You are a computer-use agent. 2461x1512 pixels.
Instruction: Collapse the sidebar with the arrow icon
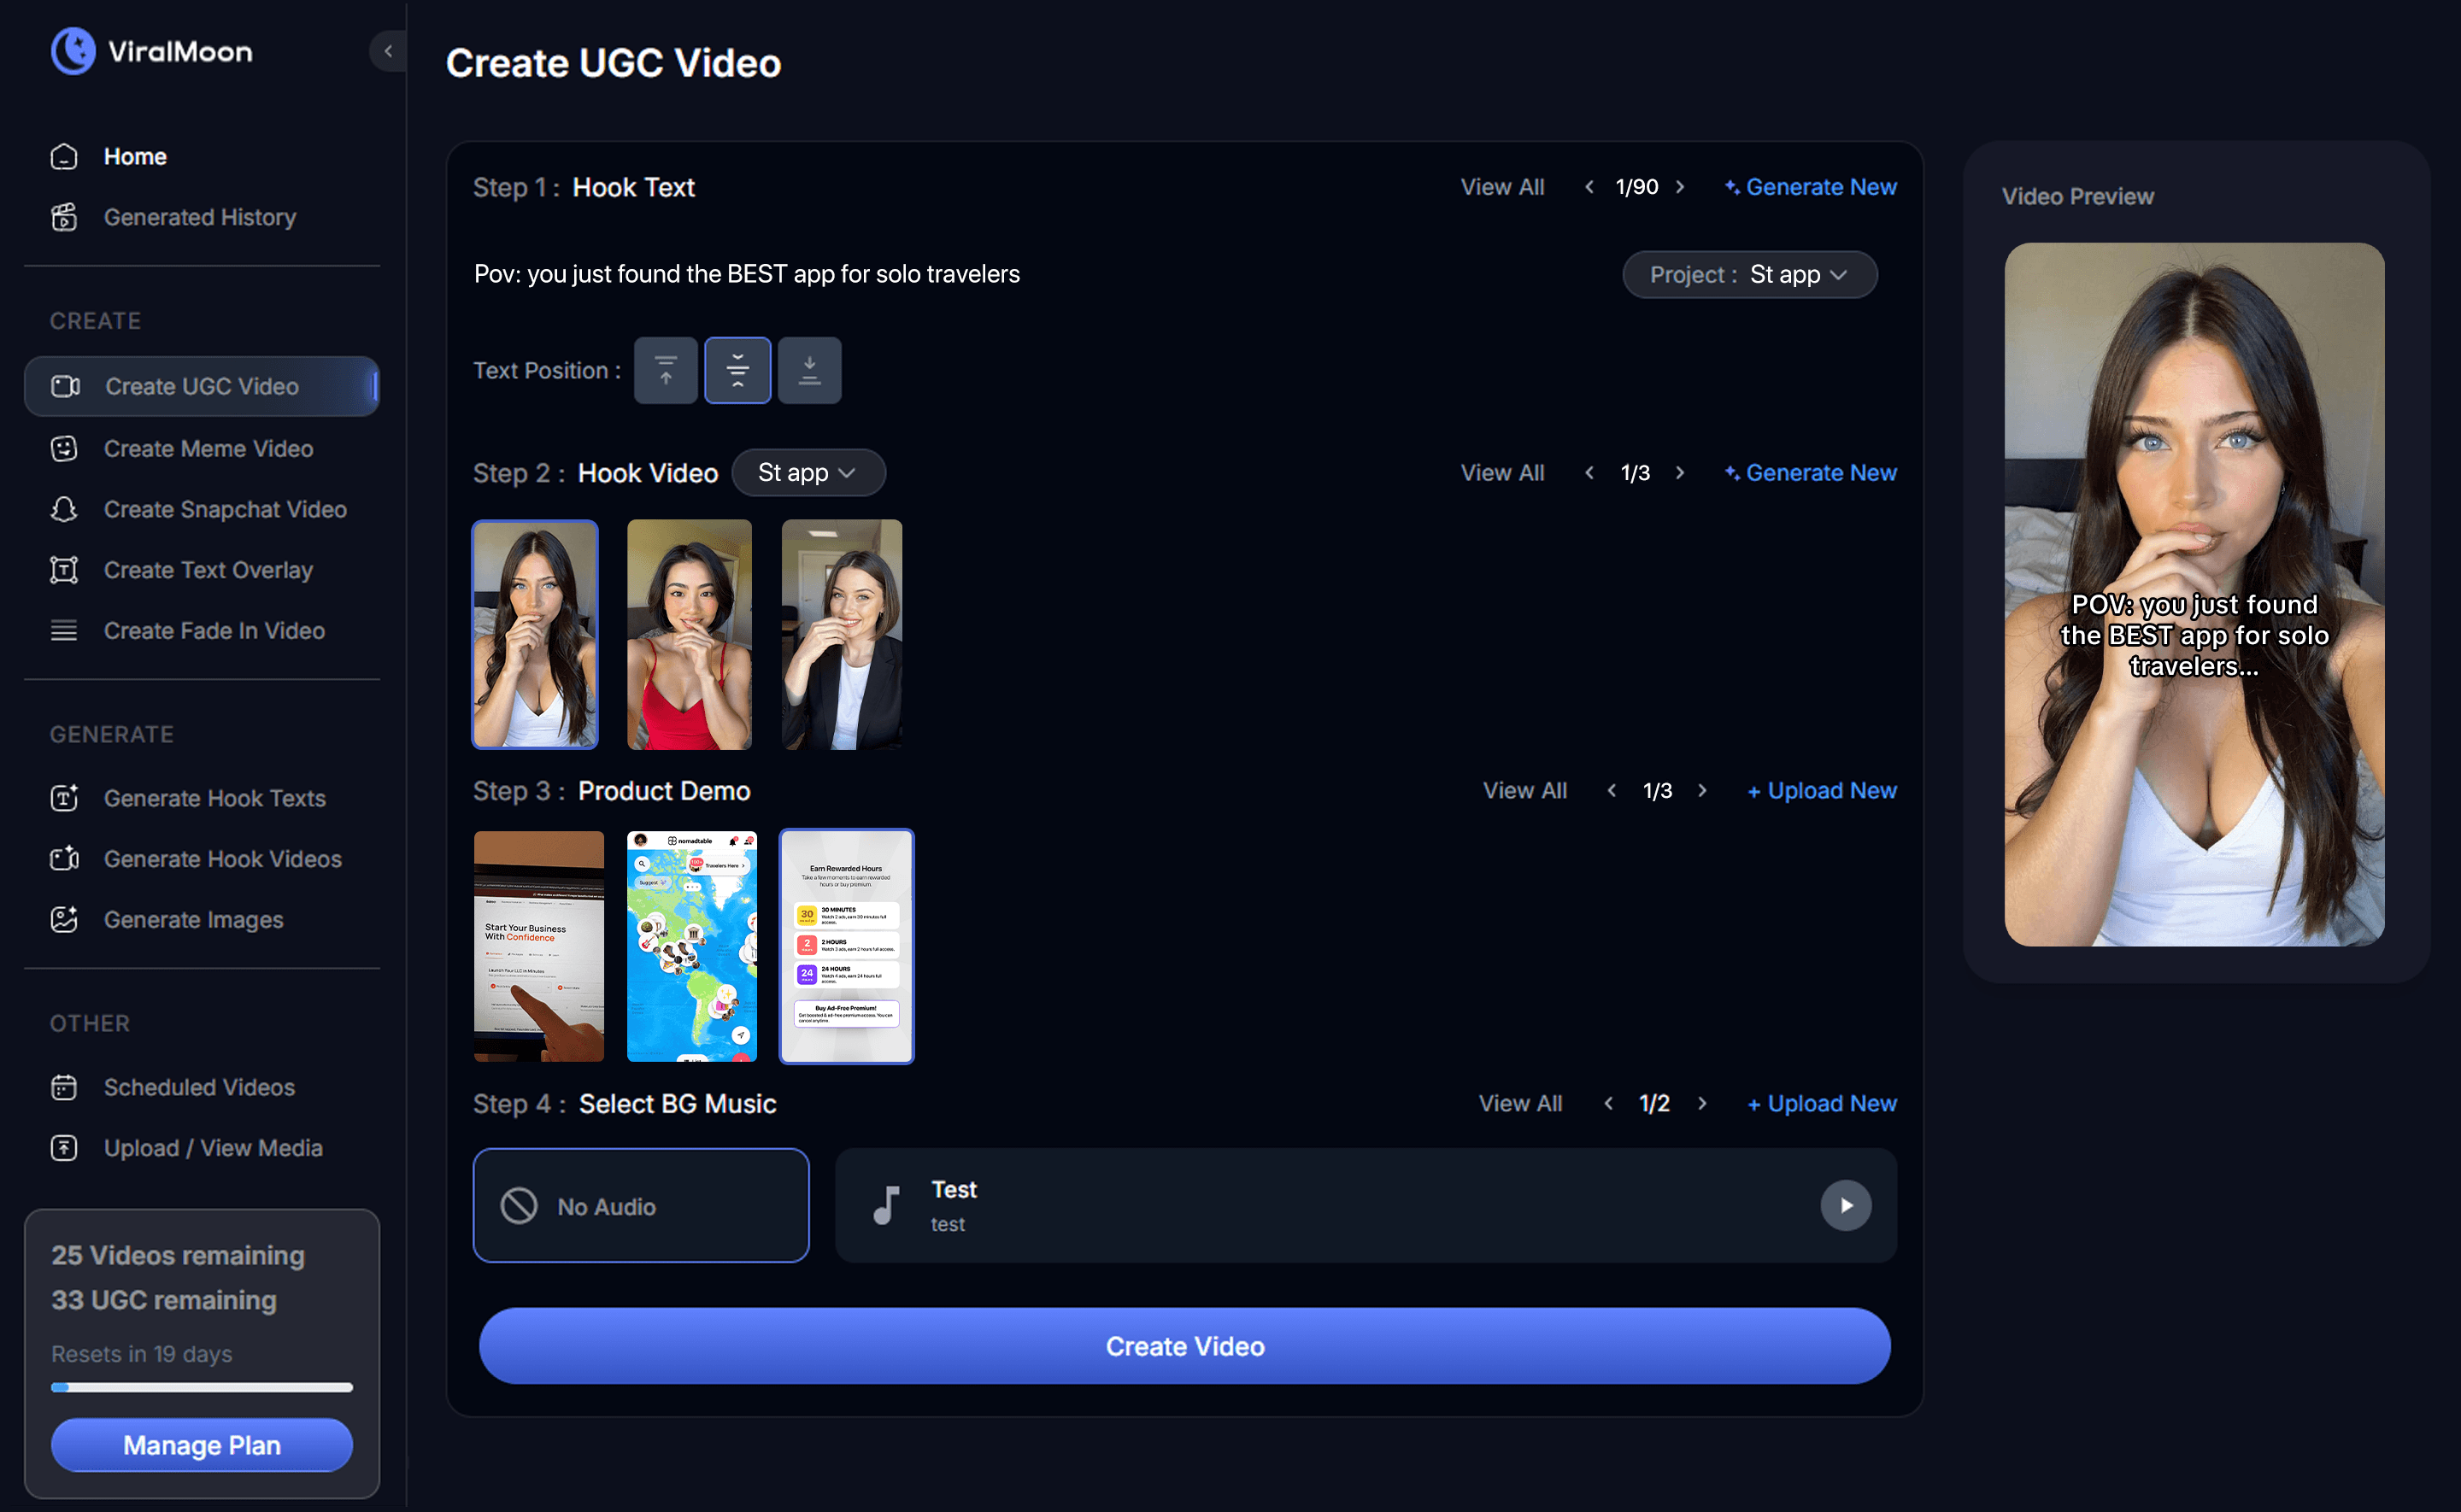tap(388, 51)
